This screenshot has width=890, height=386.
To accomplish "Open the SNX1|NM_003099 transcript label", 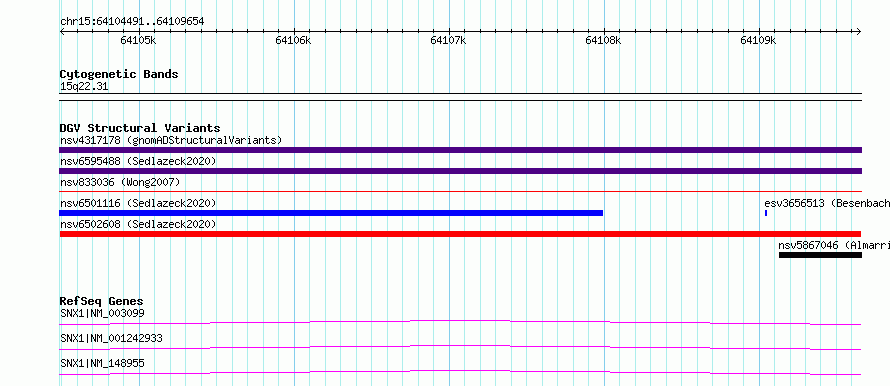I will pos(102,313).
